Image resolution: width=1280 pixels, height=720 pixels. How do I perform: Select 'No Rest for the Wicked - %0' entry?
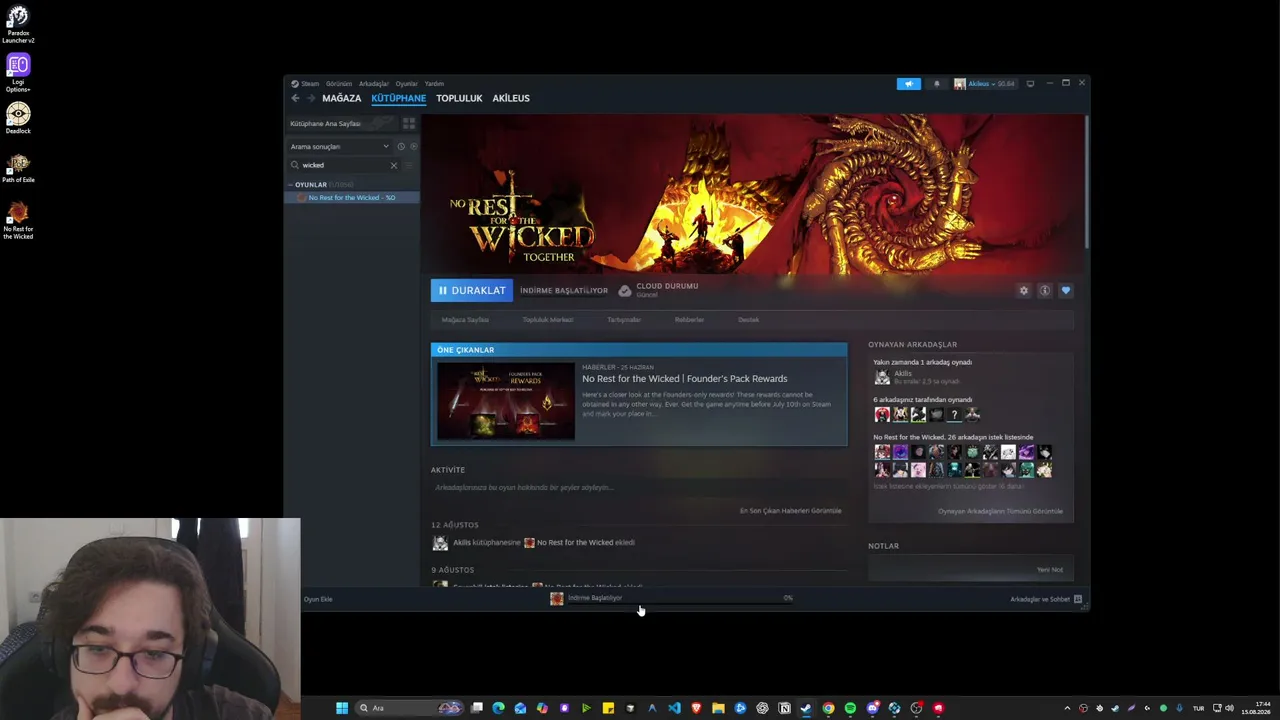pyautogui.click(x=352, y=198)
